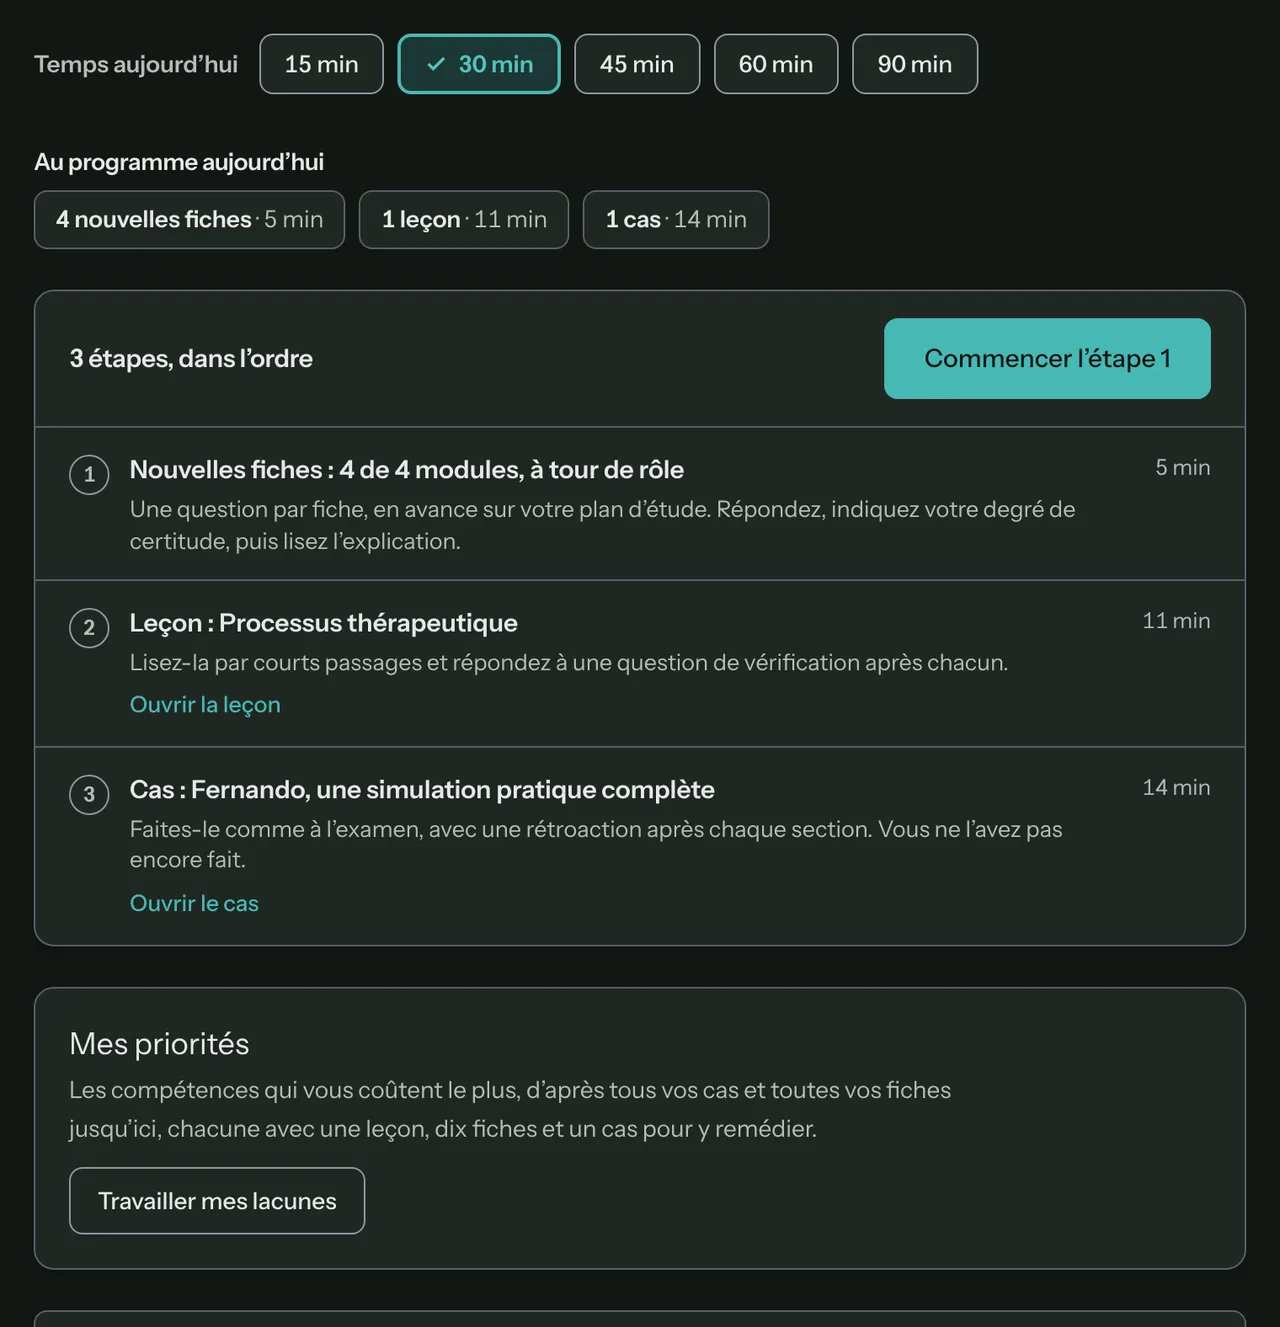Click the '11 min' duration of step 2
This screenshot has height=1327, width=1280.
pyautogui.click(x=1176, y=620)
